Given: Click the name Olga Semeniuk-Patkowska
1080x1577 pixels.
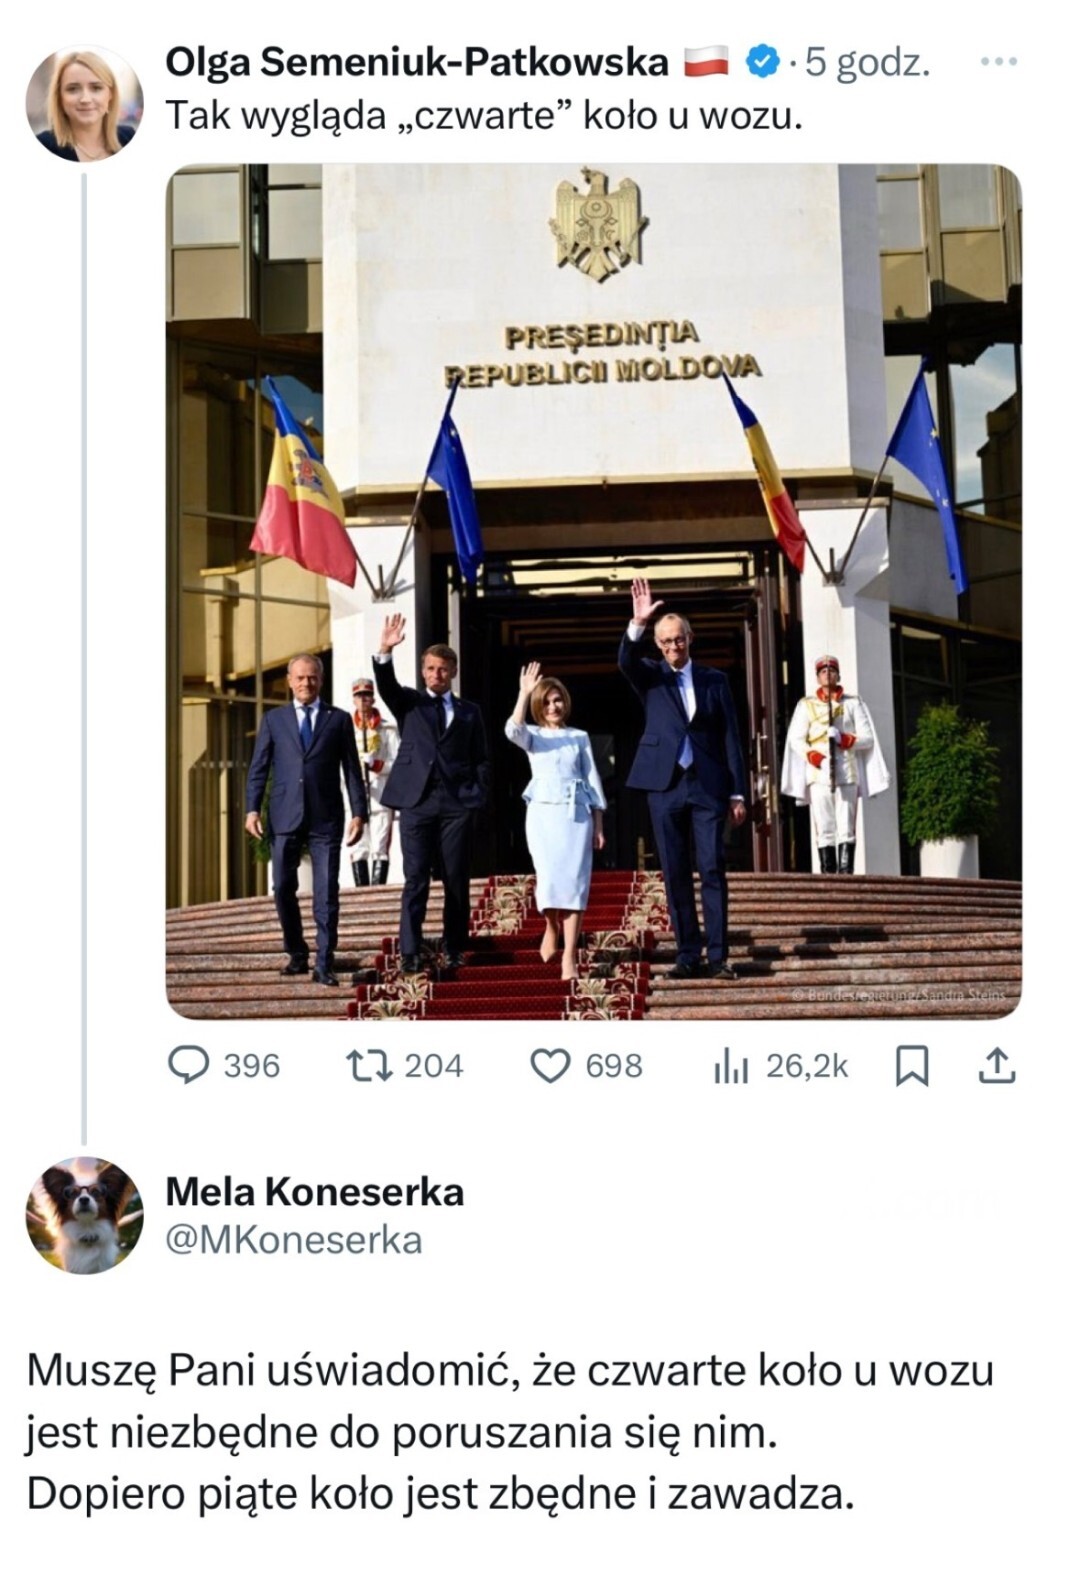Looking at the screenshot, I should [416, 63].
